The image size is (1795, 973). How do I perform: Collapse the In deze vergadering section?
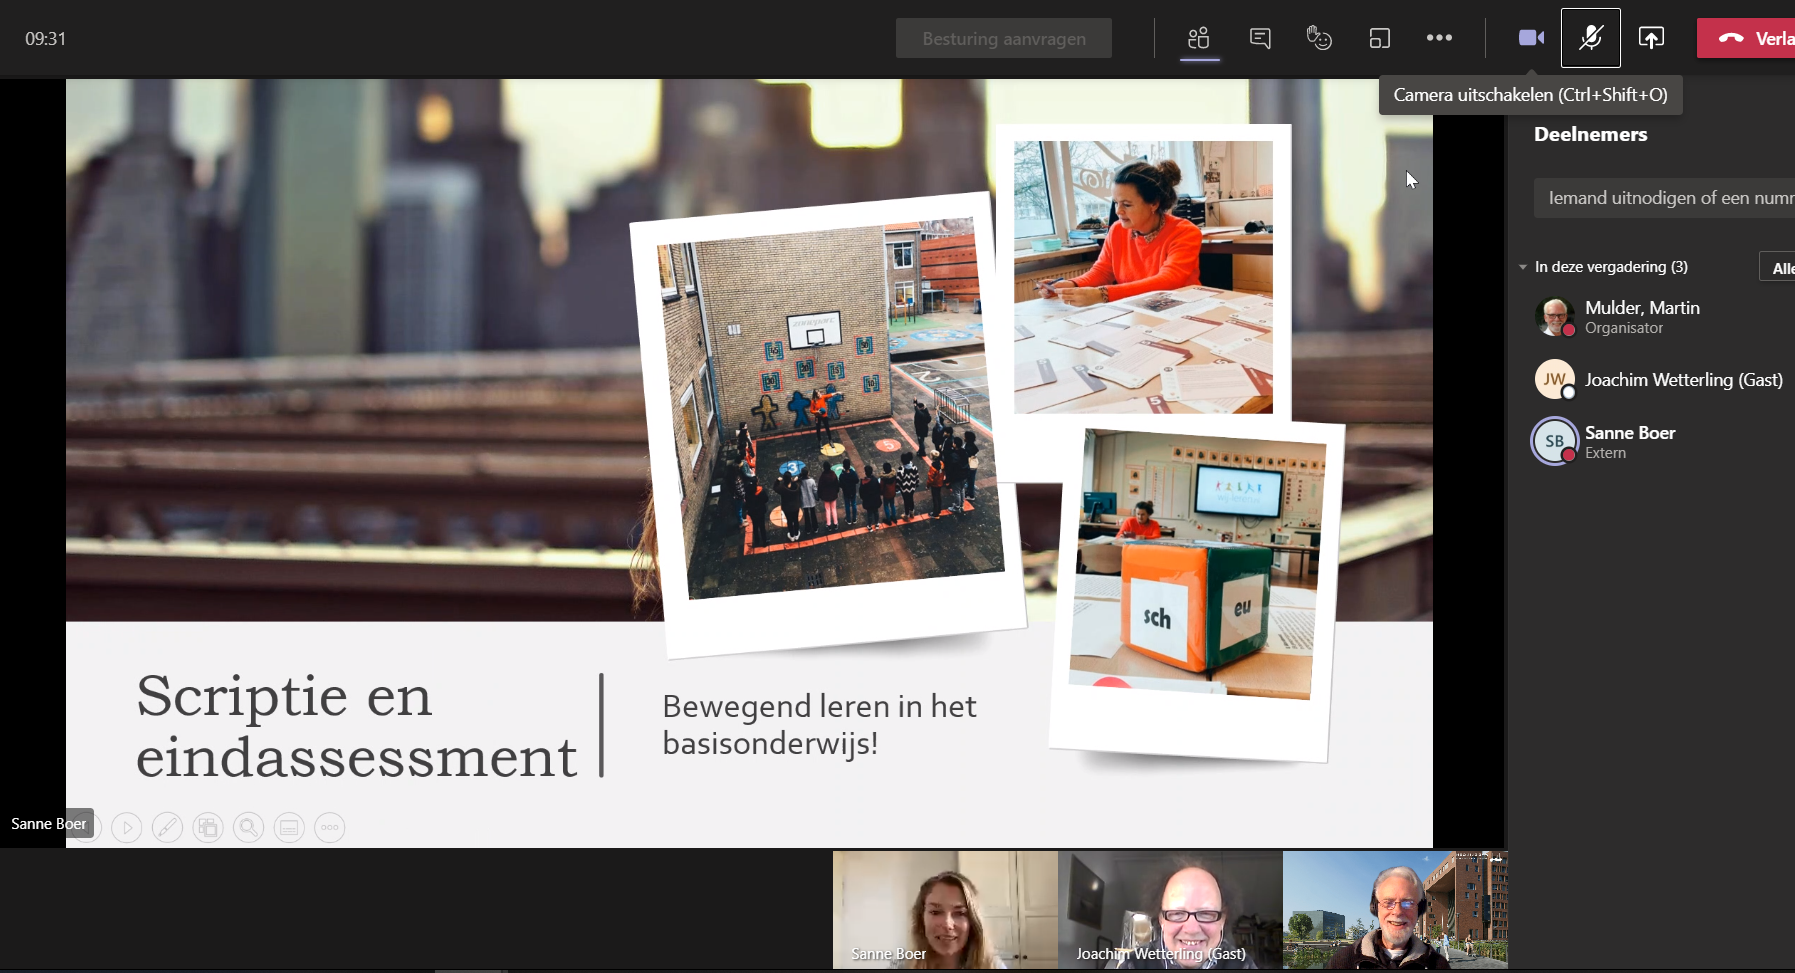pyautogui.click(x=1523, y=267)
